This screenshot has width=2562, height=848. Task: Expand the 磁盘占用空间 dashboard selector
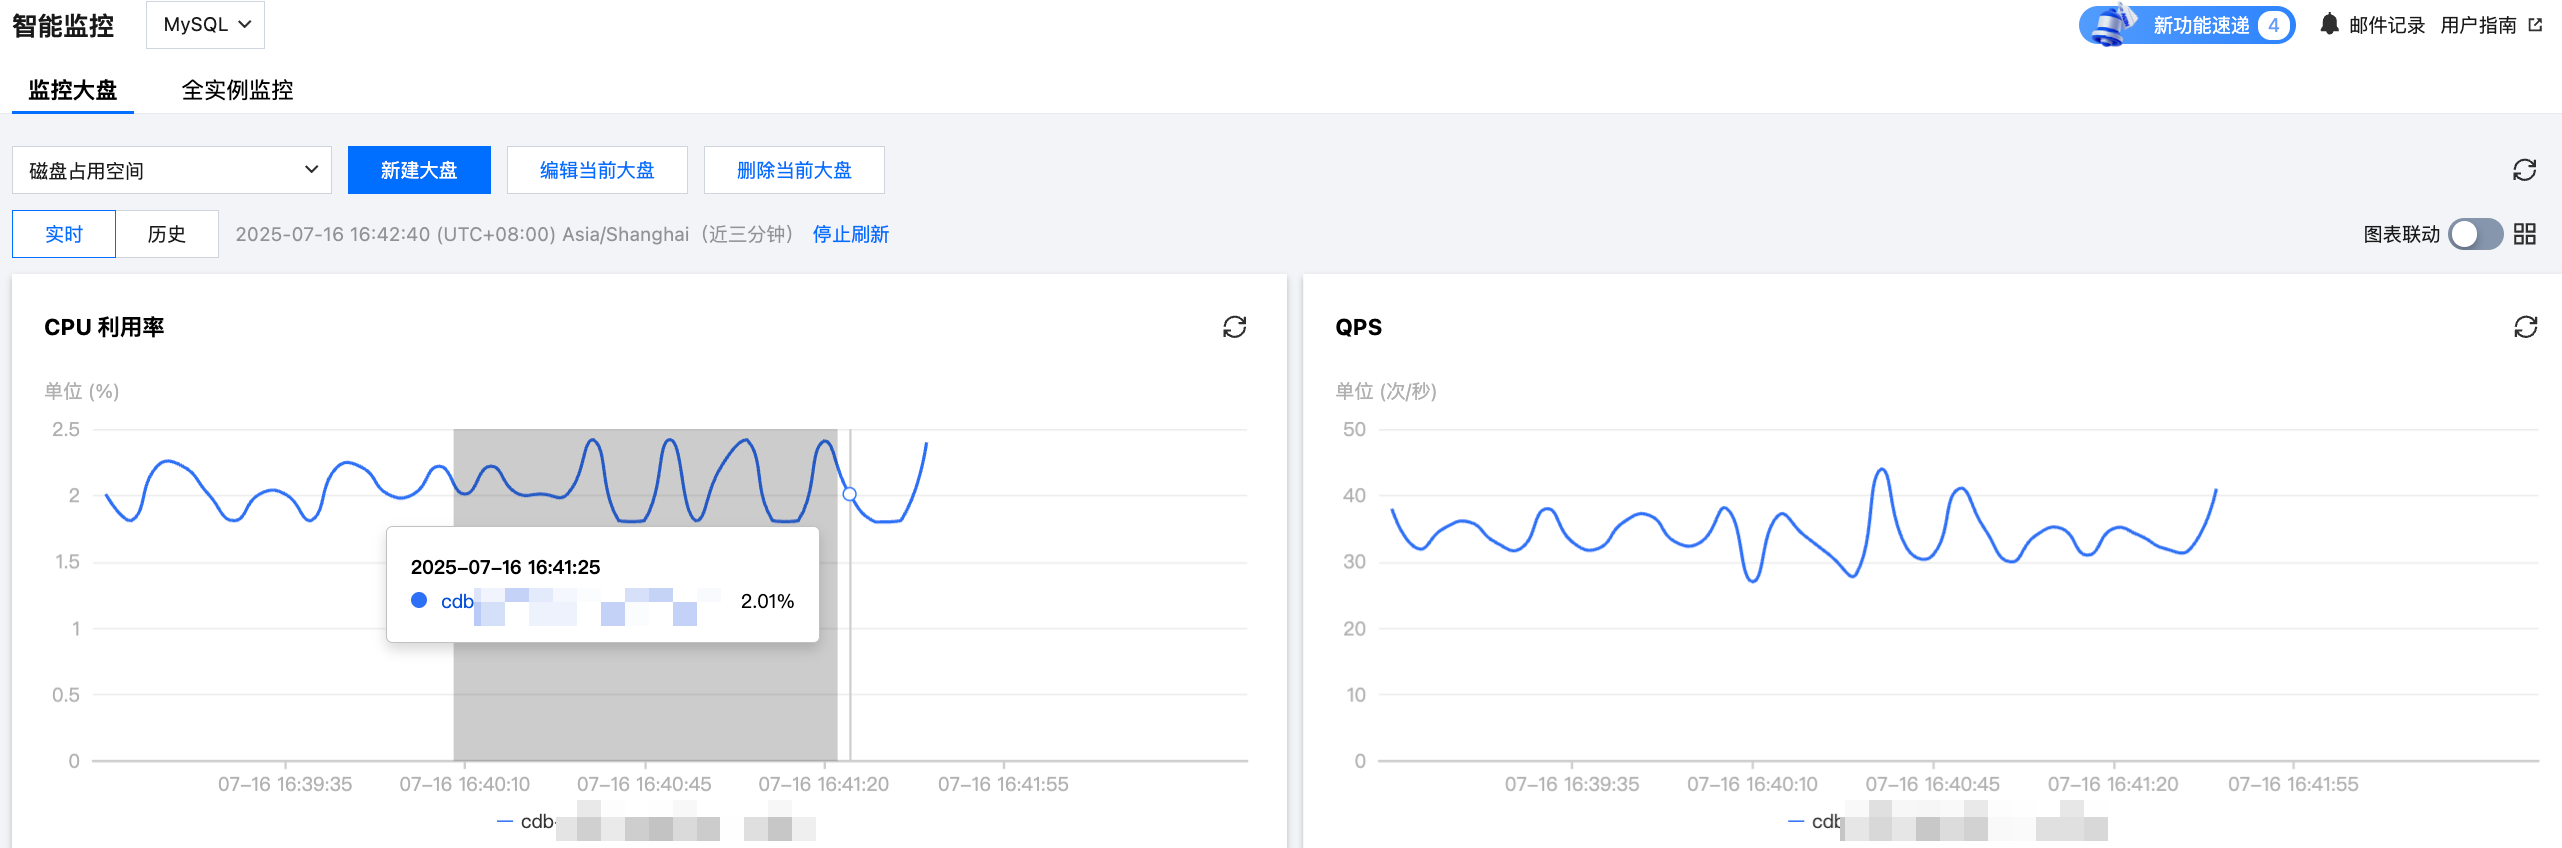[172, 170]
